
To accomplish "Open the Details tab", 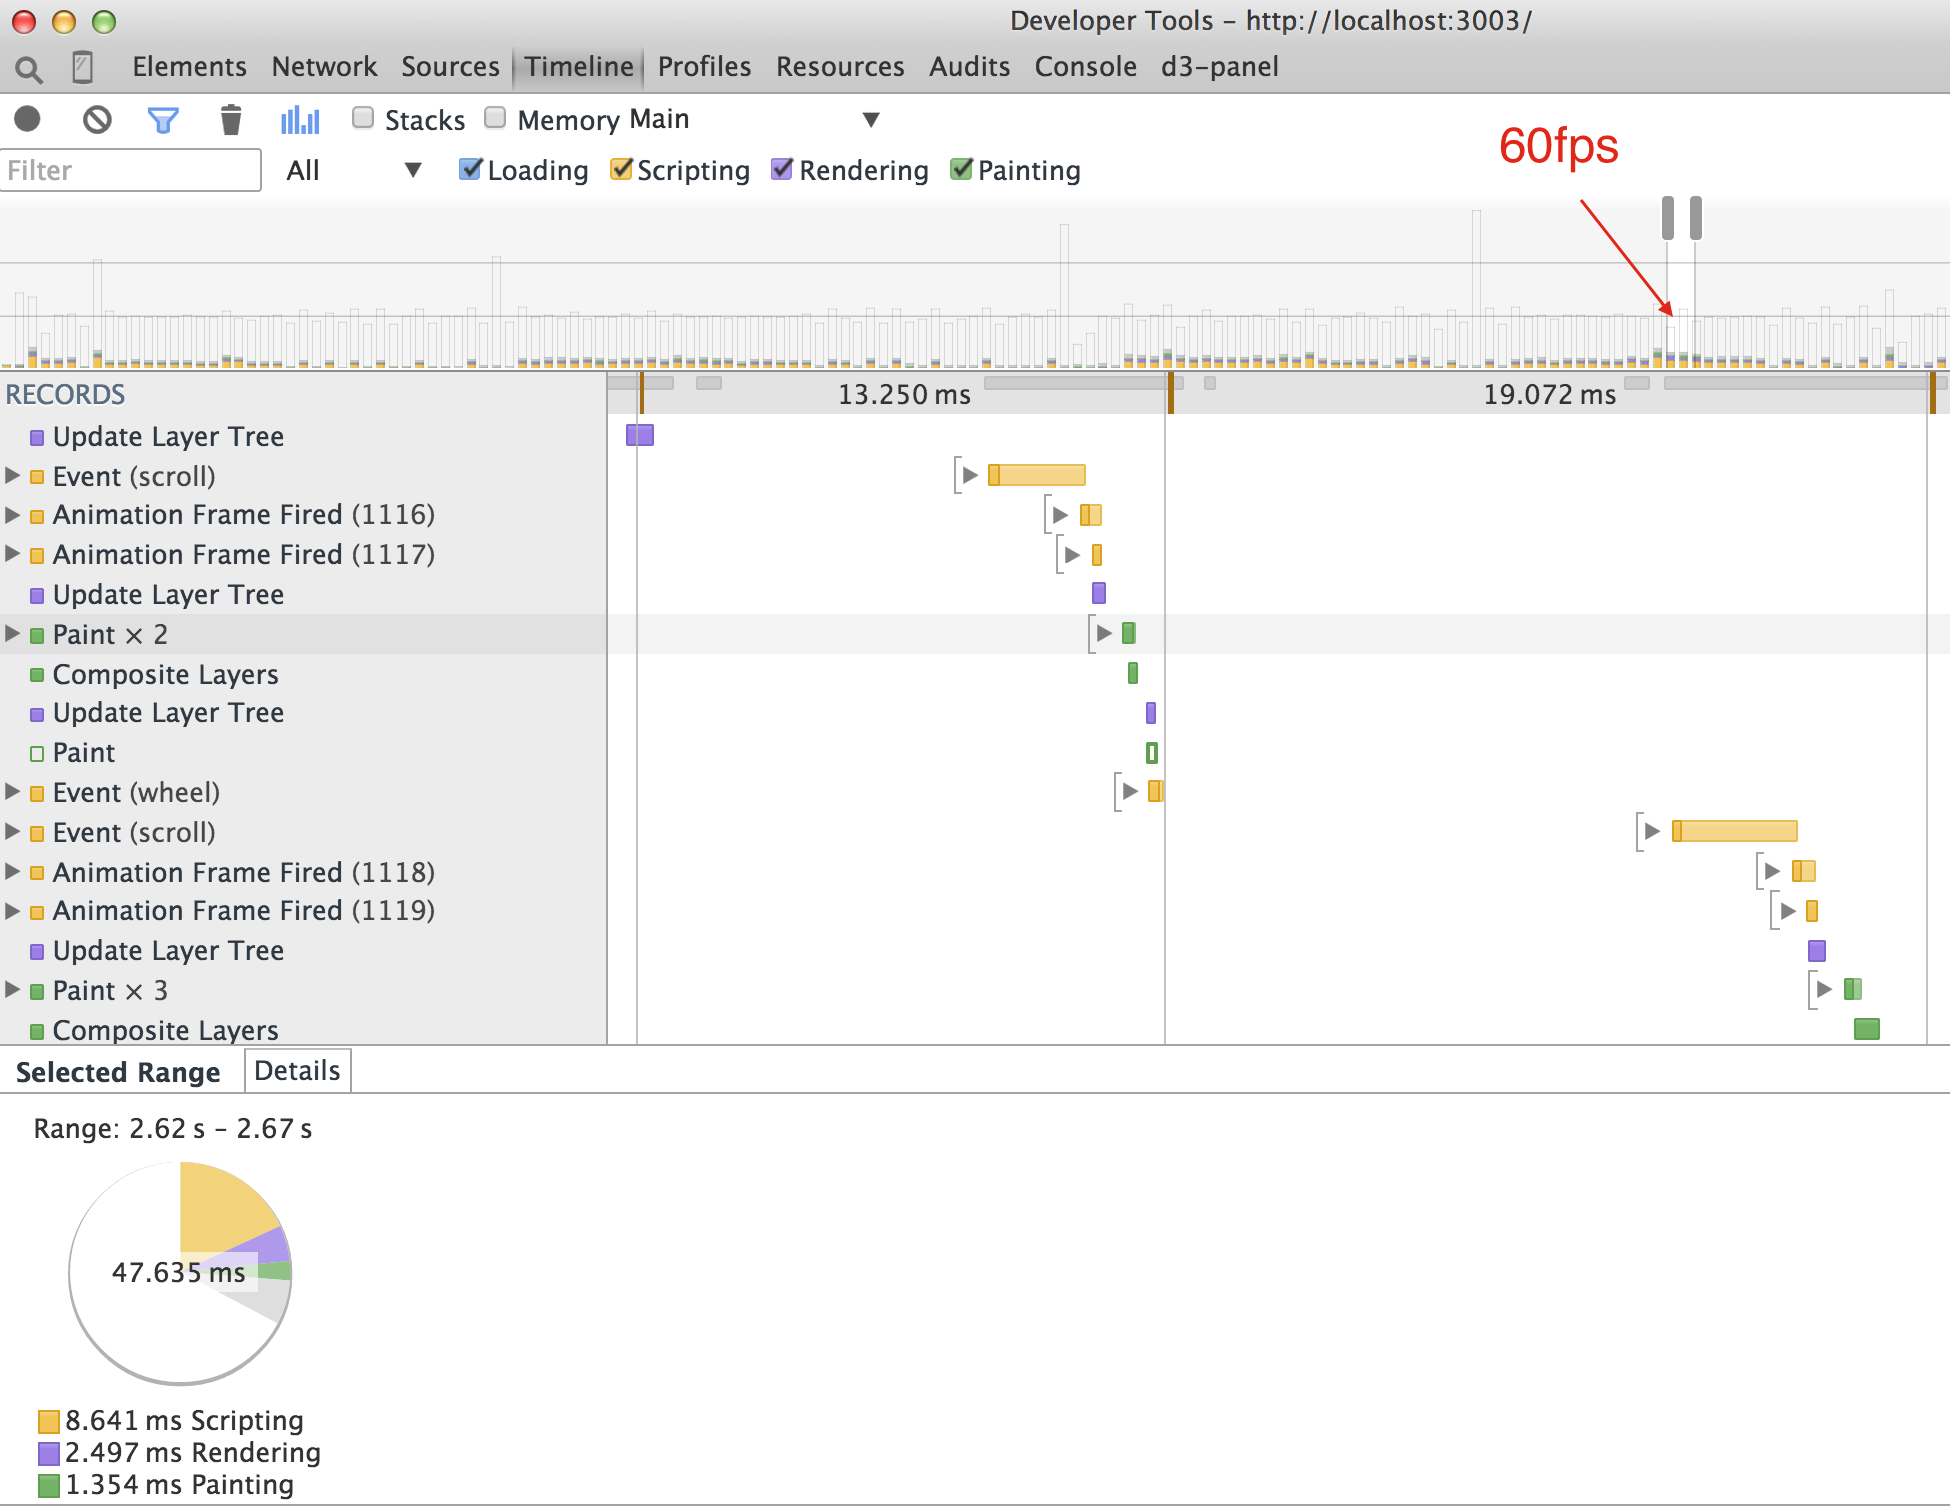I will (x=297, y=1071).
